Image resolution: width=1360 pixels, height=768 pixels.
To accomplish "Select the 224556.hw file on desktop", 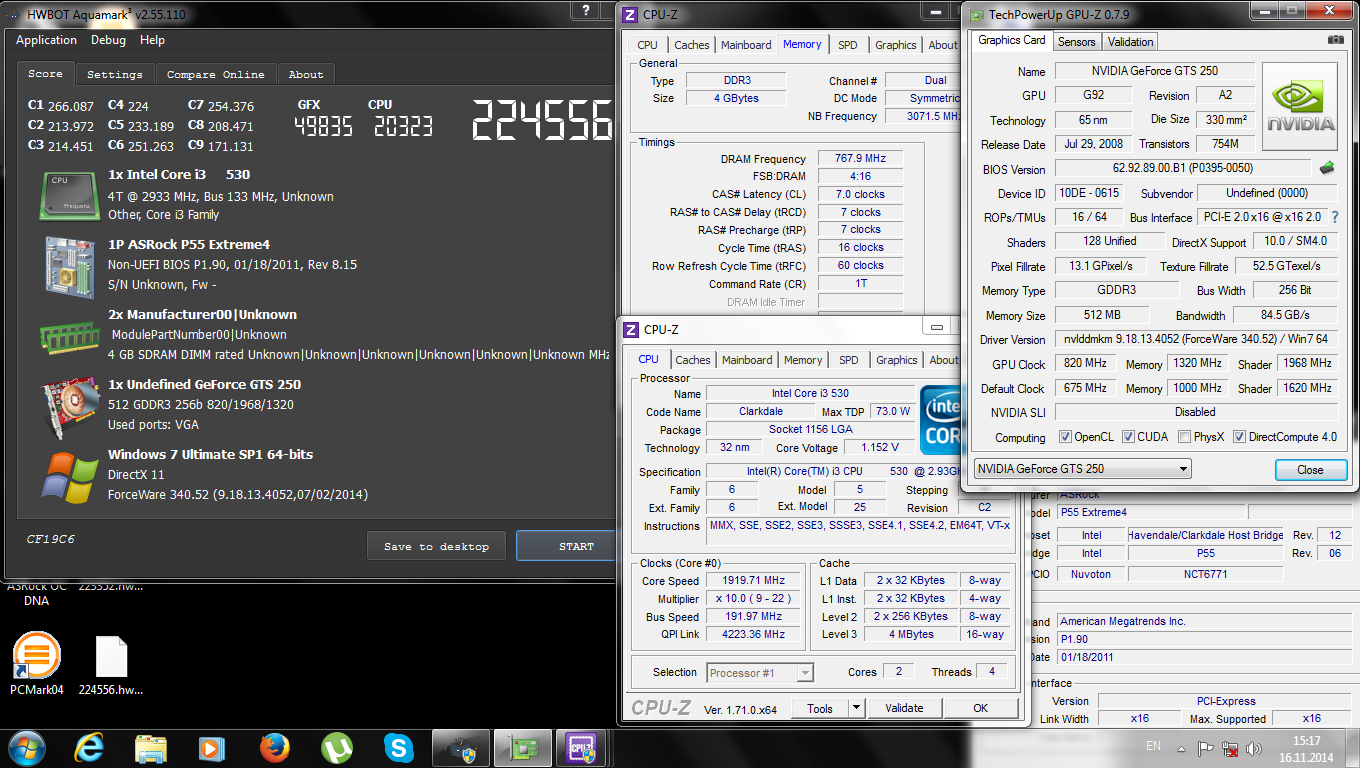I will click(111, 664).
